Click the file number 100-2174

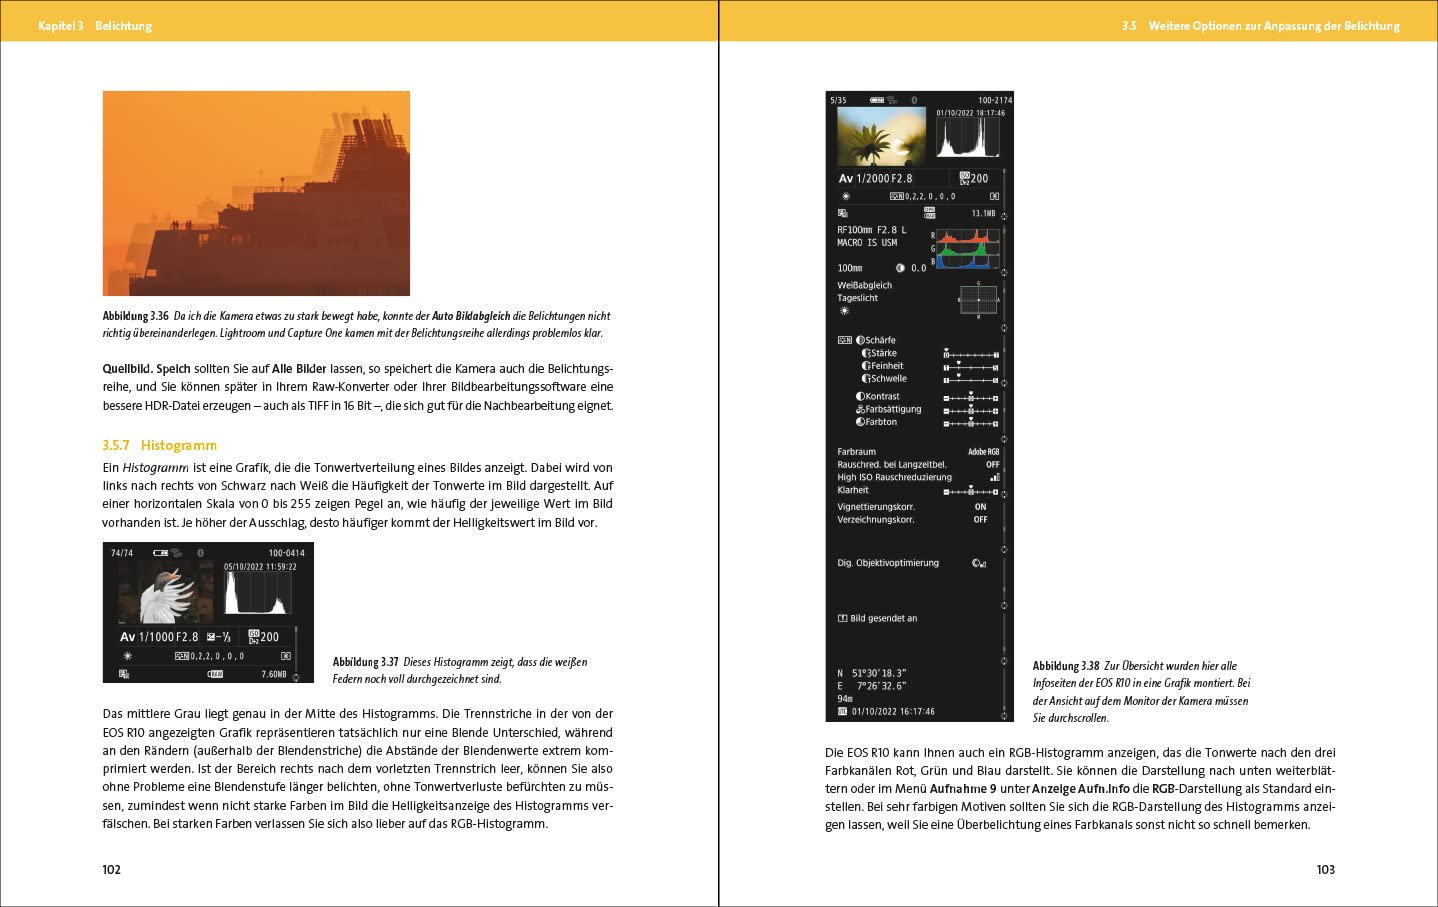995,100
